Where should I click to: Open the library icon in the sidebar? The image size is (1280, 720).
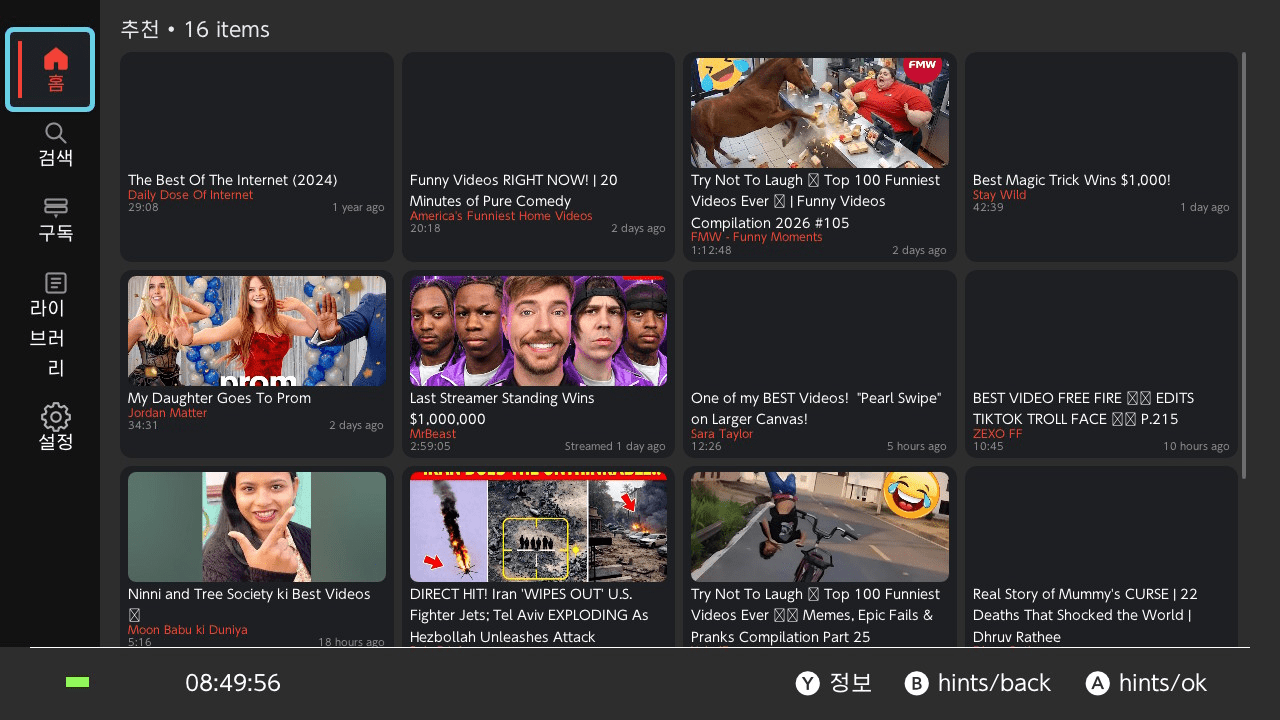[x=56, y=283]
